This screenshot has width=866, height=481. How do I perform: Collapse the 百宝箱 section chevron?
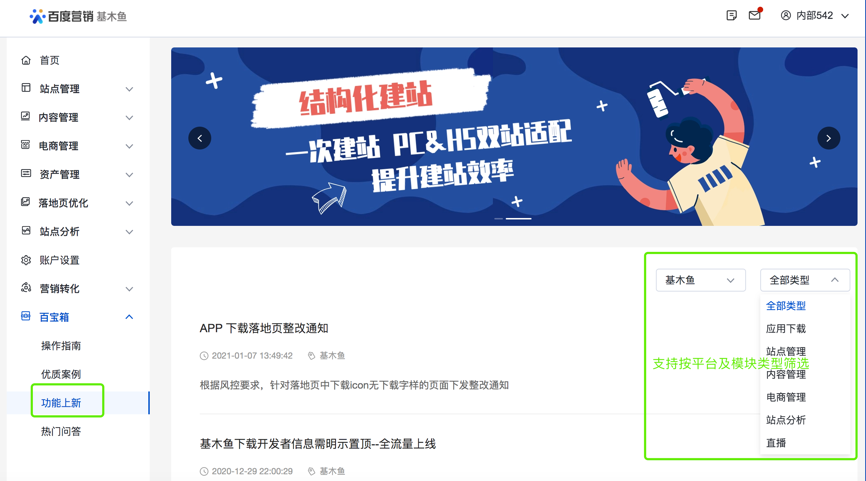click(x=129, y=317)
